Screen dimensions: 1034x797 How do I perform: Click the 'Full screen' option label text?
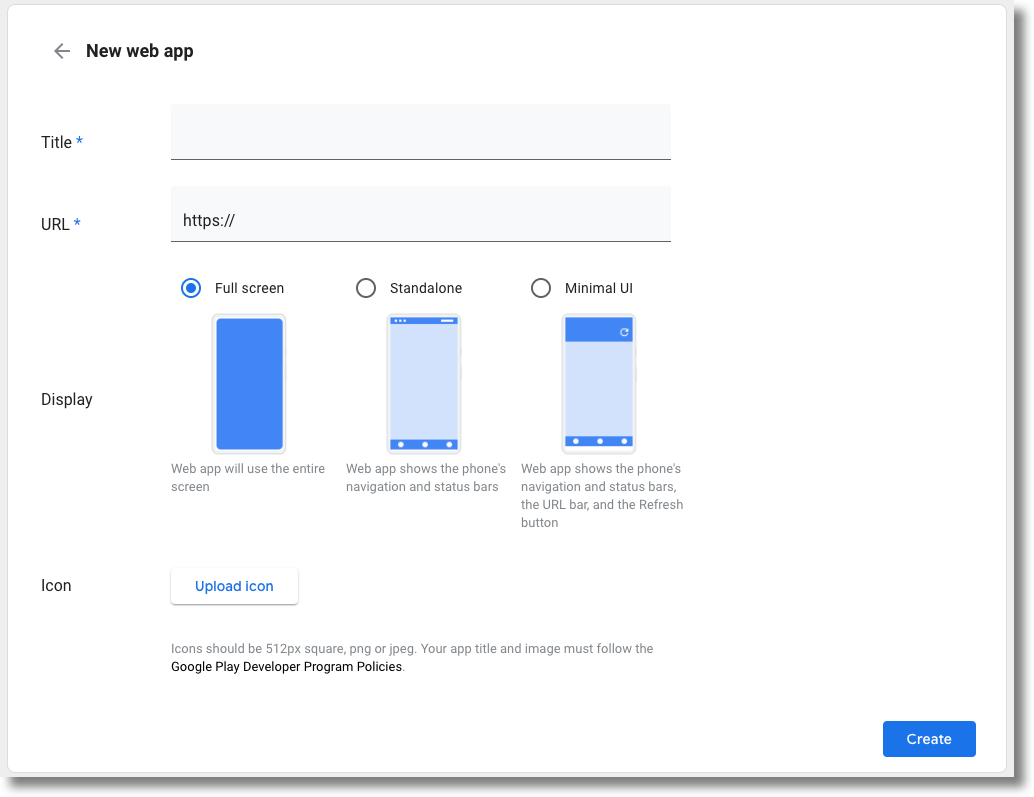click(x=249, y=288)
